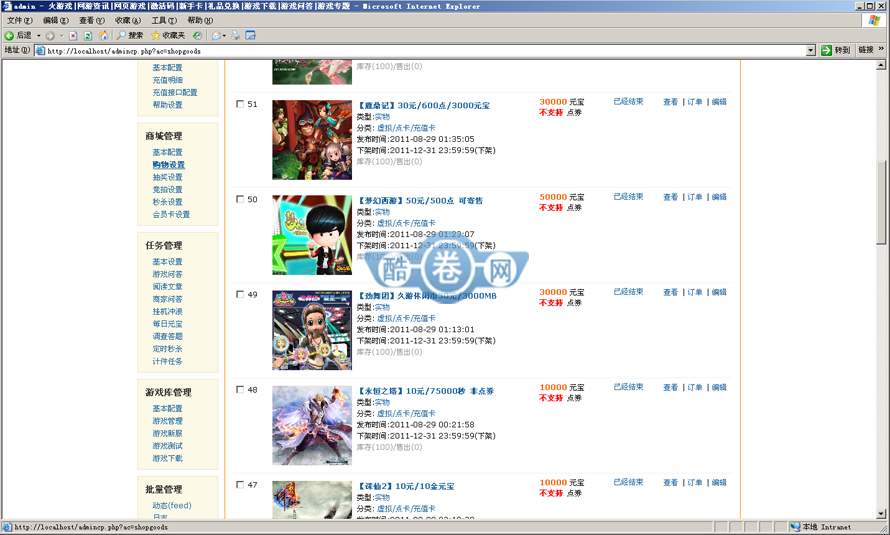Expand the address bar URL dropdown
890x535 pixels.
point(811,50)
